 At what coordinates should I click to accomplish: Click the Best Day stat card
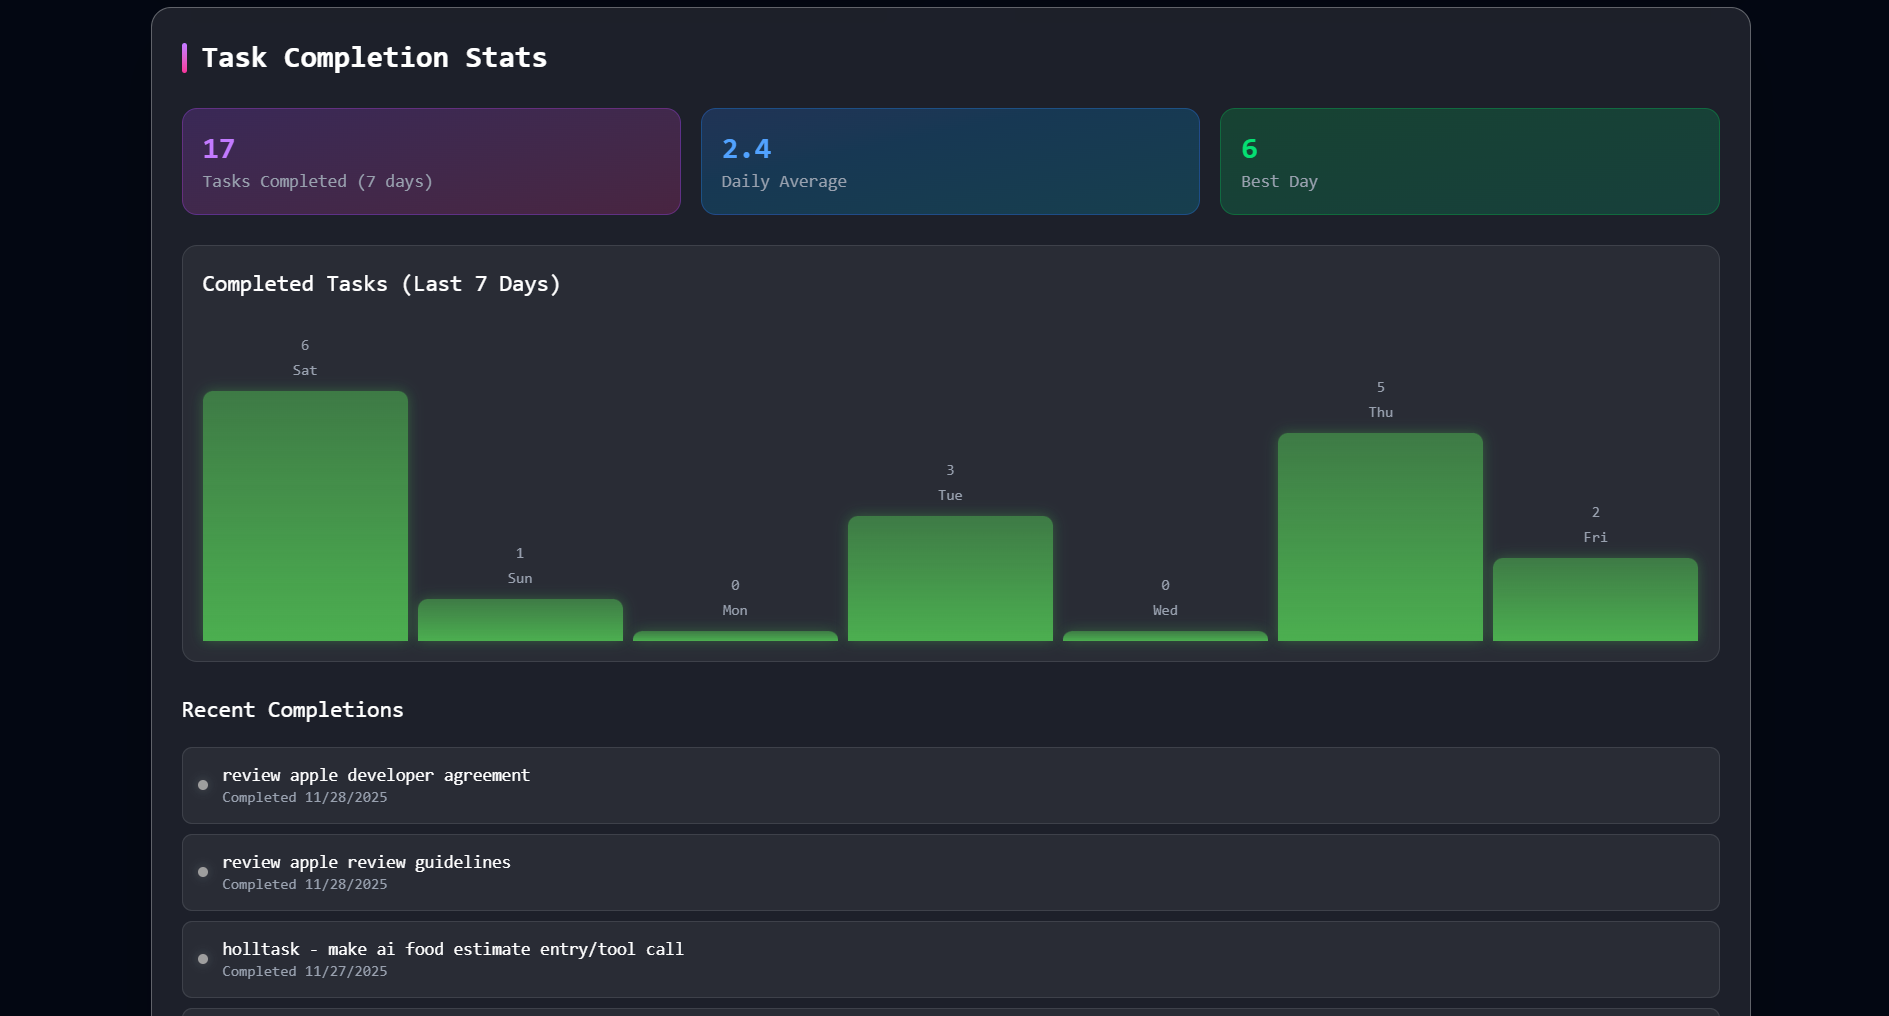[x=1468, y=161]
